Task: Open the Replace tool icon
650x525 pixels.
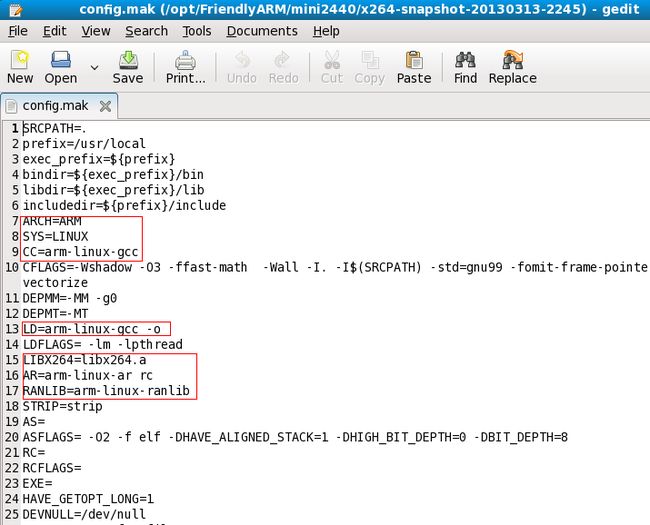Action: click(x=513, y=60)
